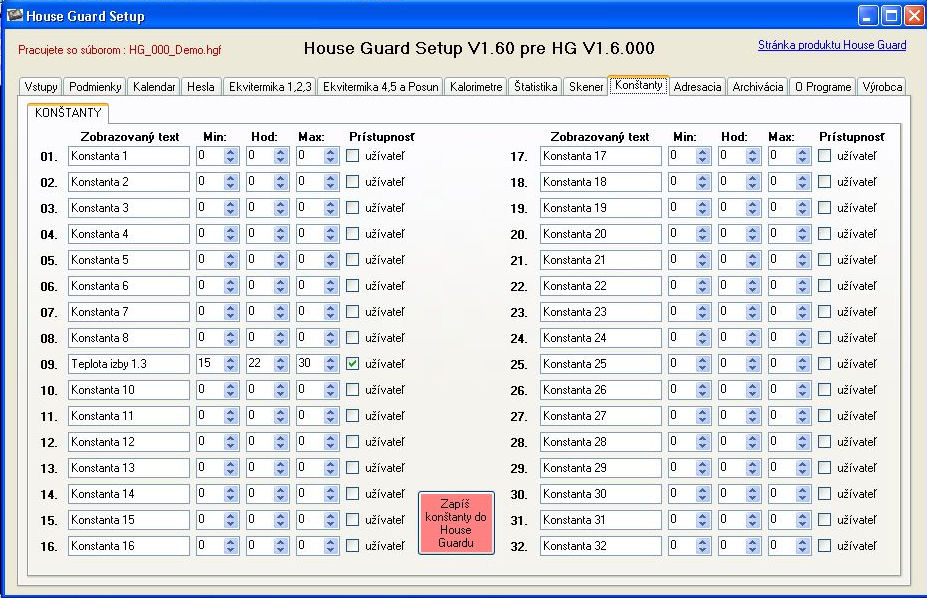
Task: Open the Skener tab
Action: click(586, 87)
